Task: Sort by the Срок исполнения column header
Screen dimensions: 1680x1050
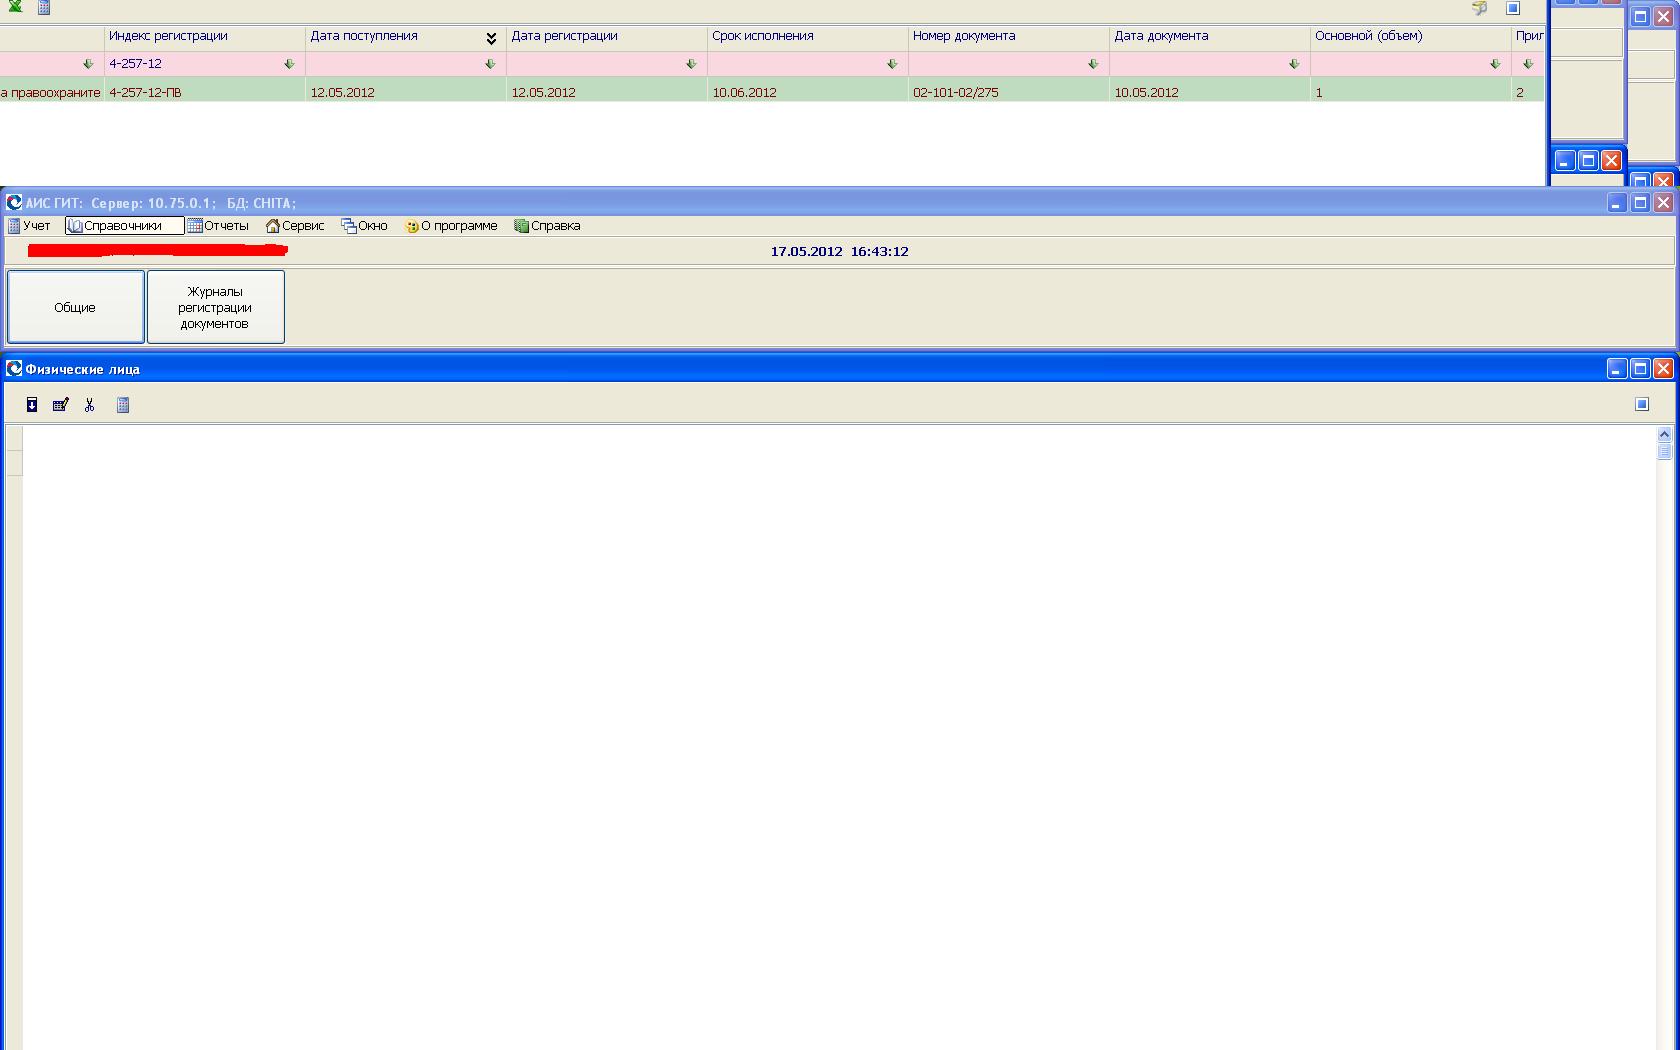Action: [x=807, y=37]
